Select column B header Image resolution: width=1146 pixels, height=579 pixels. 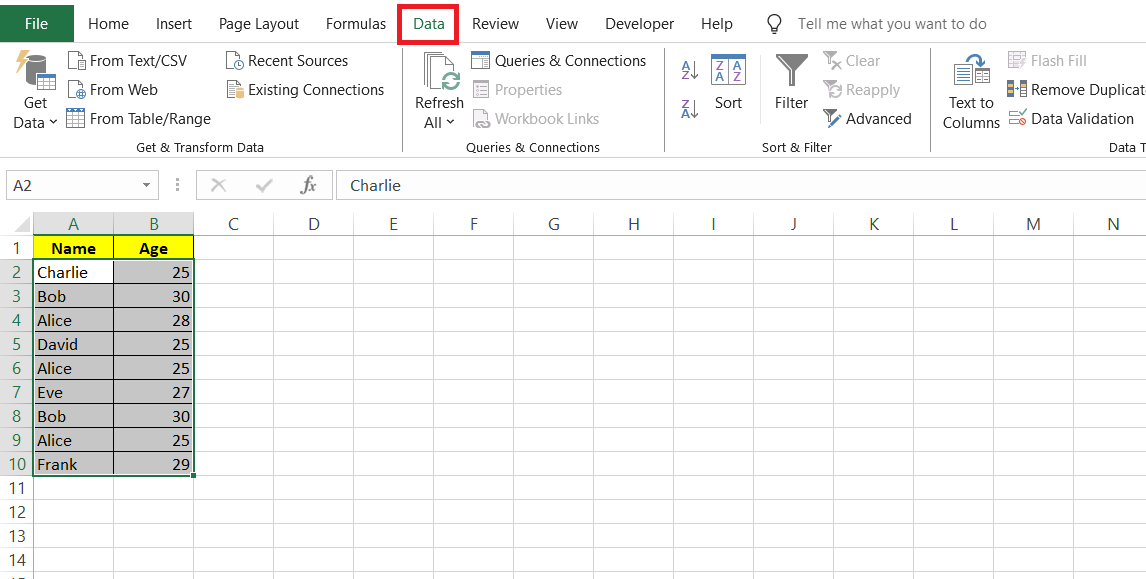pos(153,224)
